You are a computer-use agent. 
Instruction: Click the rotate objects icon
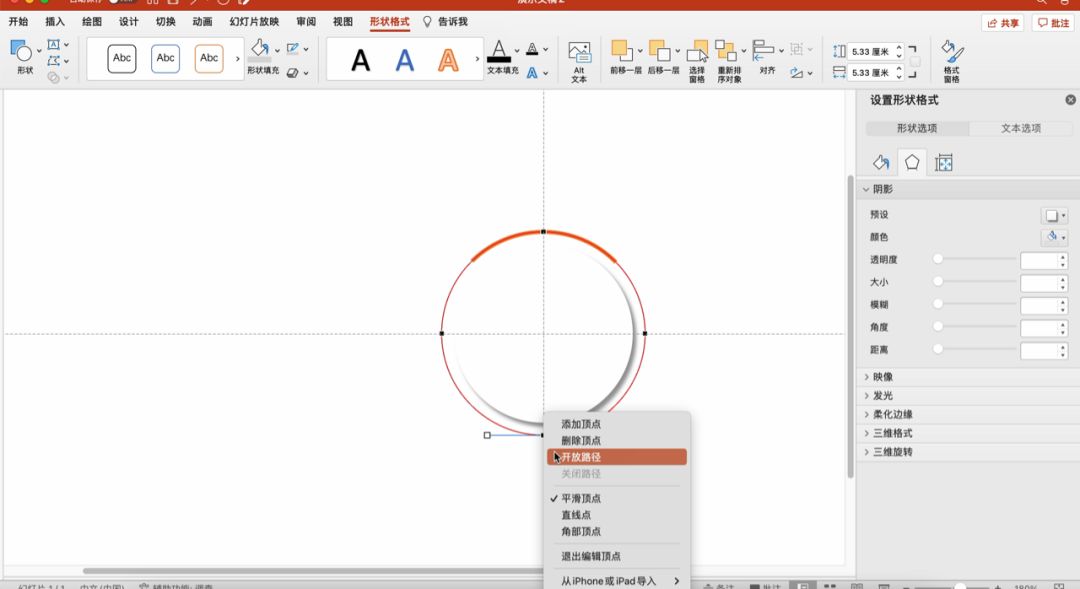797,72
